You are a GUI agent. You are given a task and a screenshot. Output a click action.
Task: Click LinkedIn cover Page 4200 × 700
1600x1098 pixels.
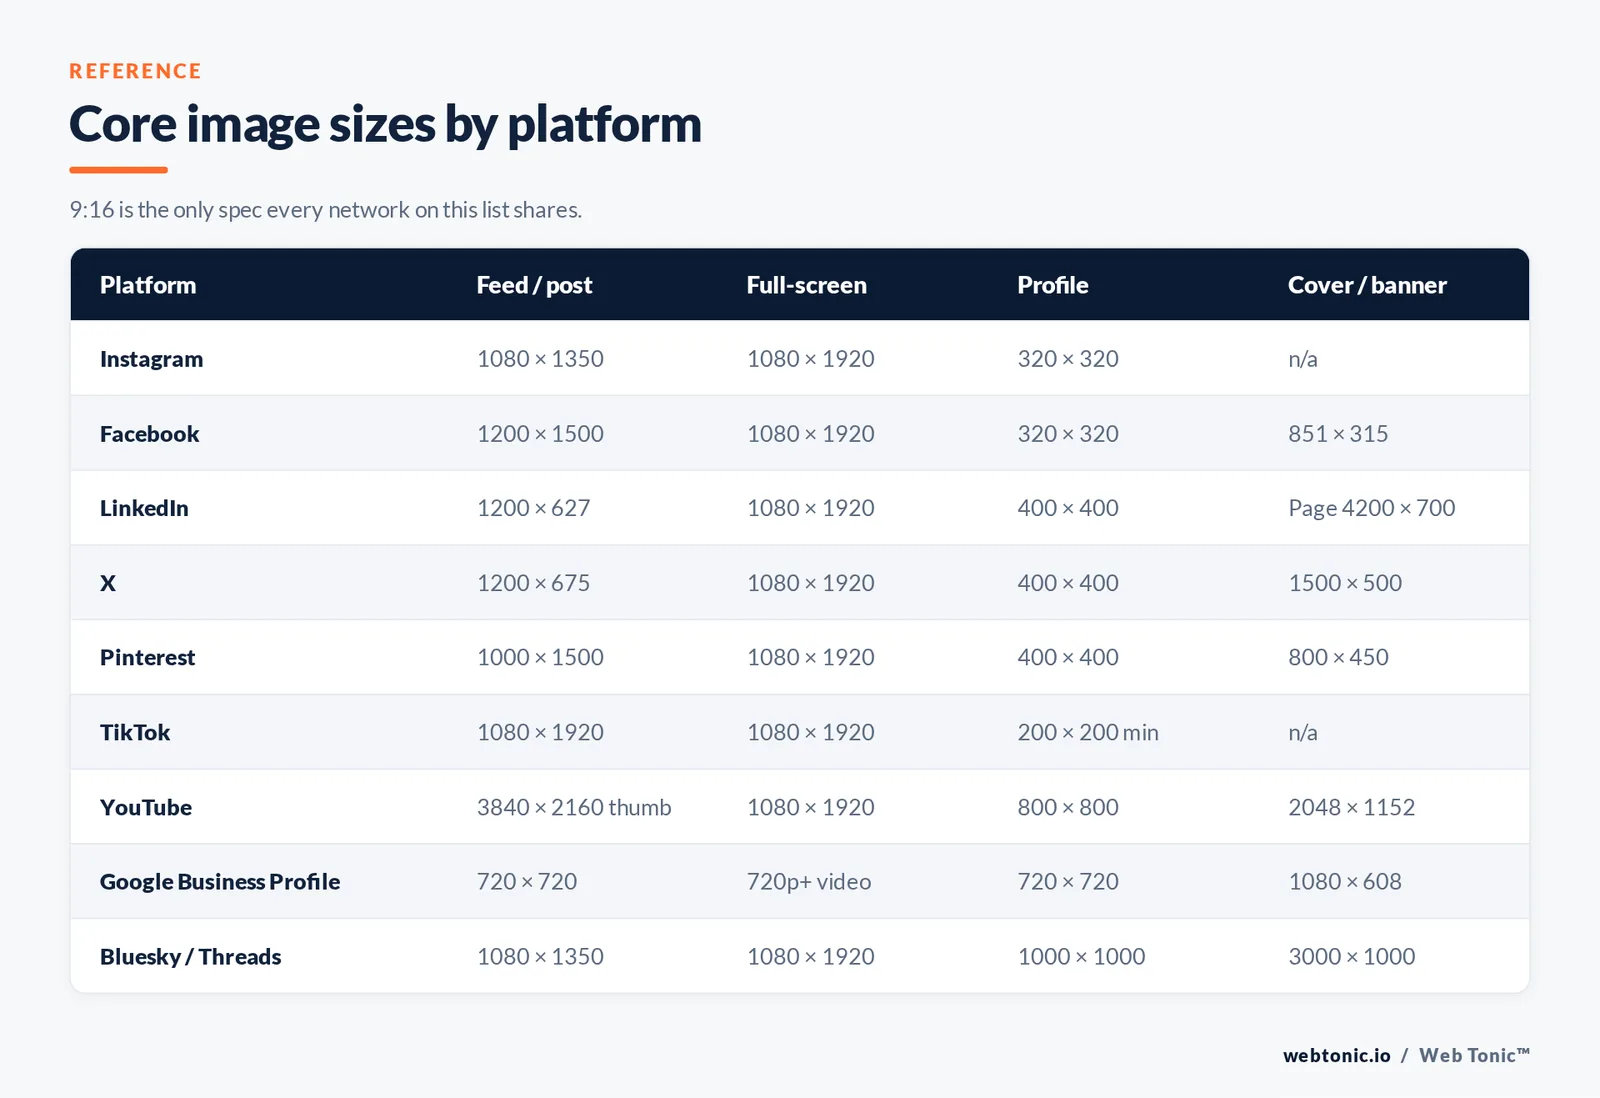(x=1371, y=508)
